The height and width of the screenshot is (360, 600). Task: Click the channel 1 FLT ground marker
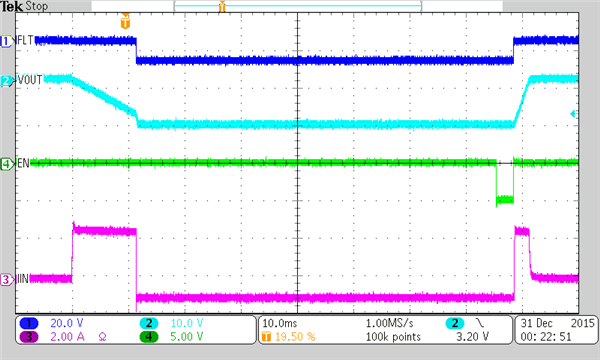click(x=7, y=41)
